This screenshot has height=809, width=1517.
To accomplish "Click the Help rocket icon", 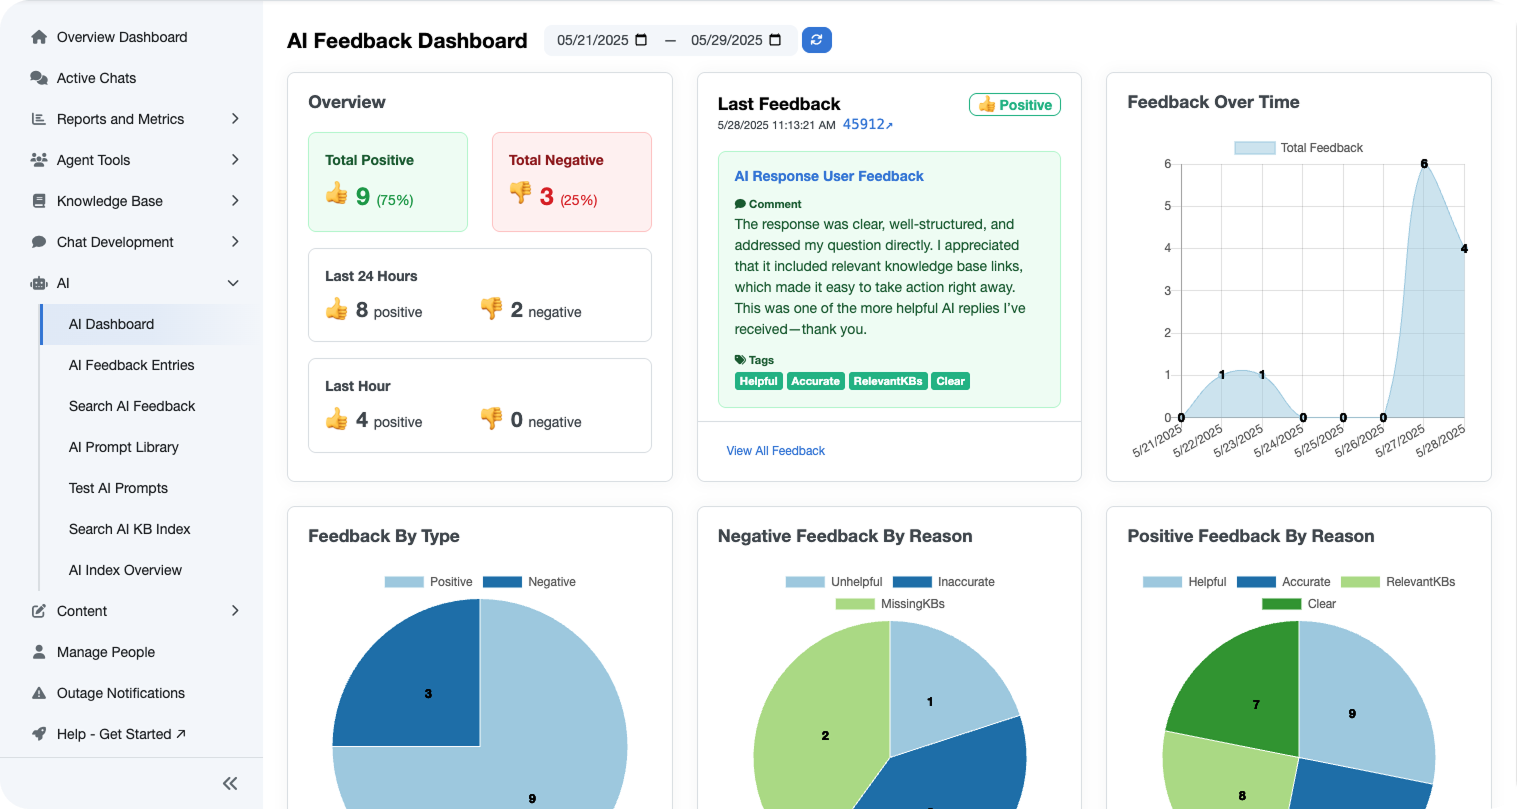I will (x=39, y=734).
